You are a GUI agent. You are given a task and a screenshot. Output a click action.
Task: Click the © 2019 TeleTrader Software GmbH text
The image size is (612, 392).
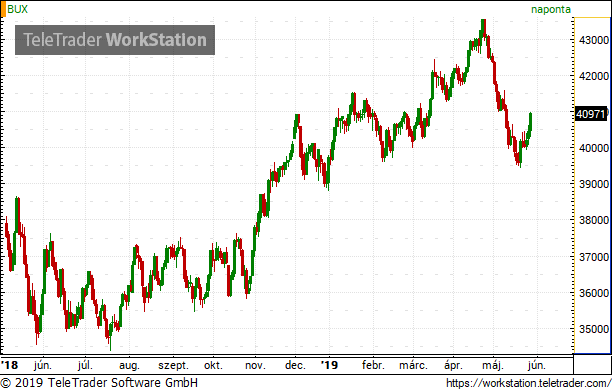click(99, 383)
